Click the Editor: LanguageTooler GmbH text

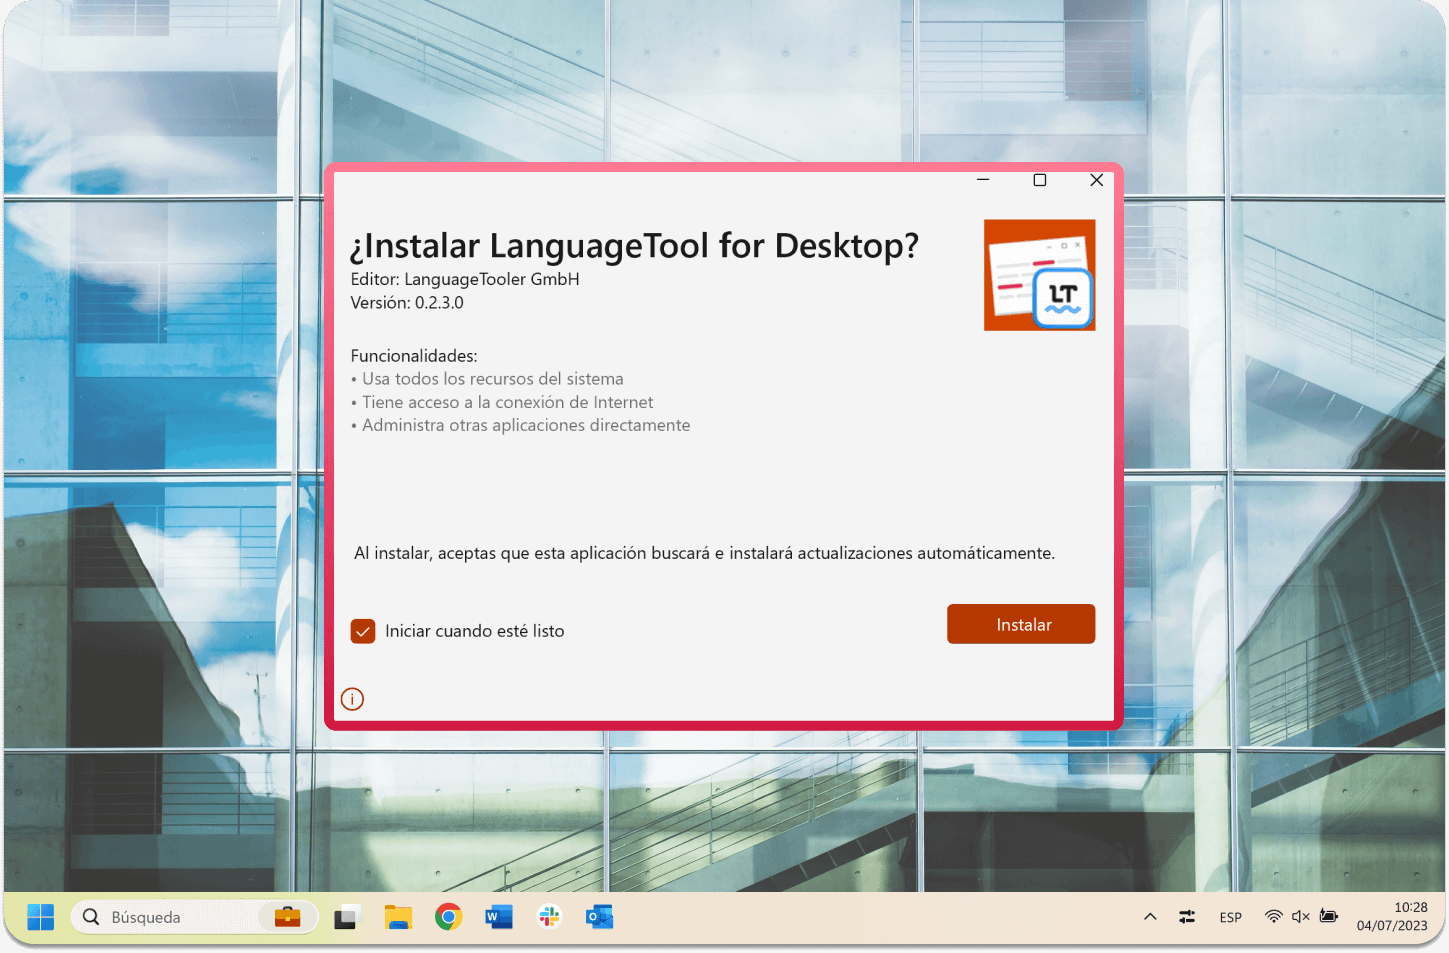(465, 280)
